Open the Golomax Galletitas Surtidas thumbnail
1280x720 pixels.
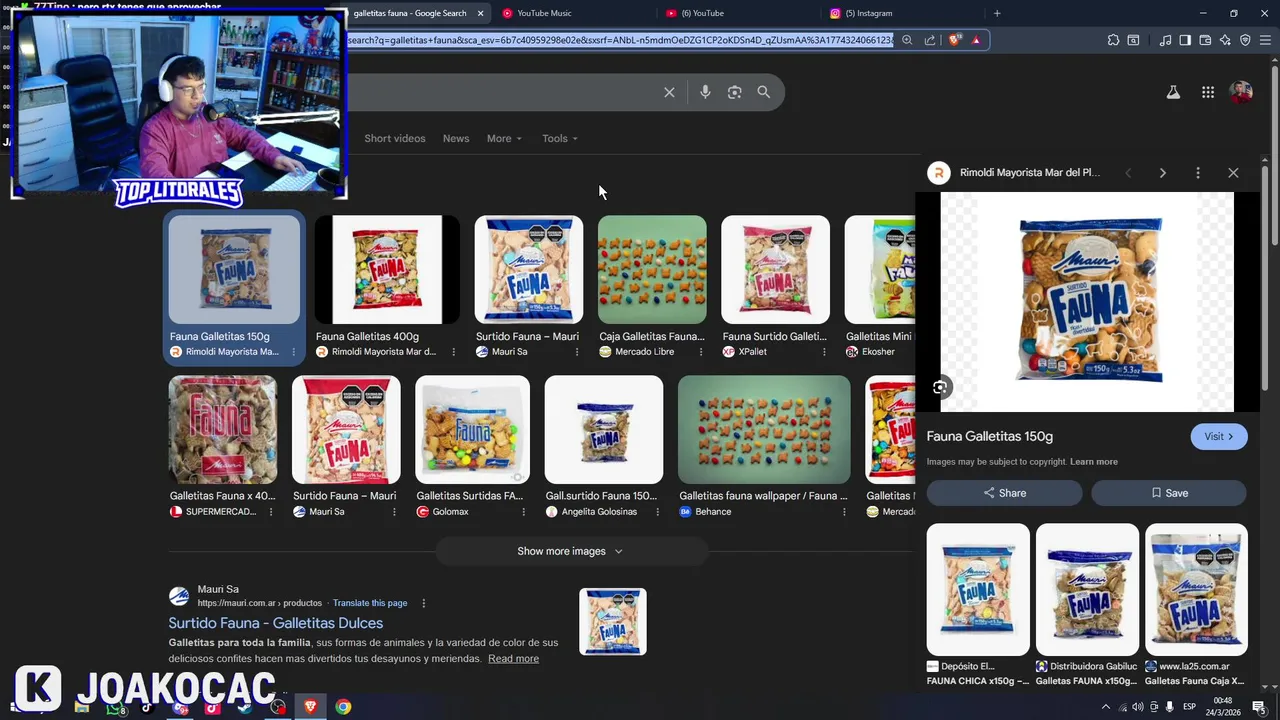[x=472, y=430]
